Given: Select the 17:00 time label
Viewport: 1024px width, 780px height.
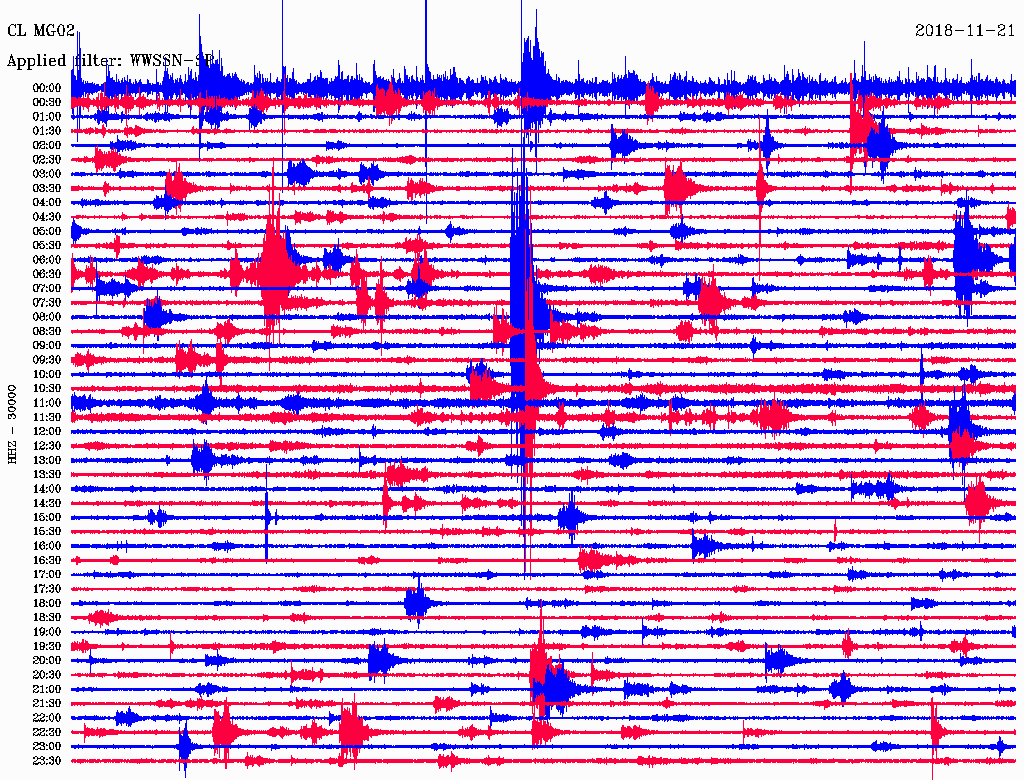Looking at the screenshot, I should 47,575.
